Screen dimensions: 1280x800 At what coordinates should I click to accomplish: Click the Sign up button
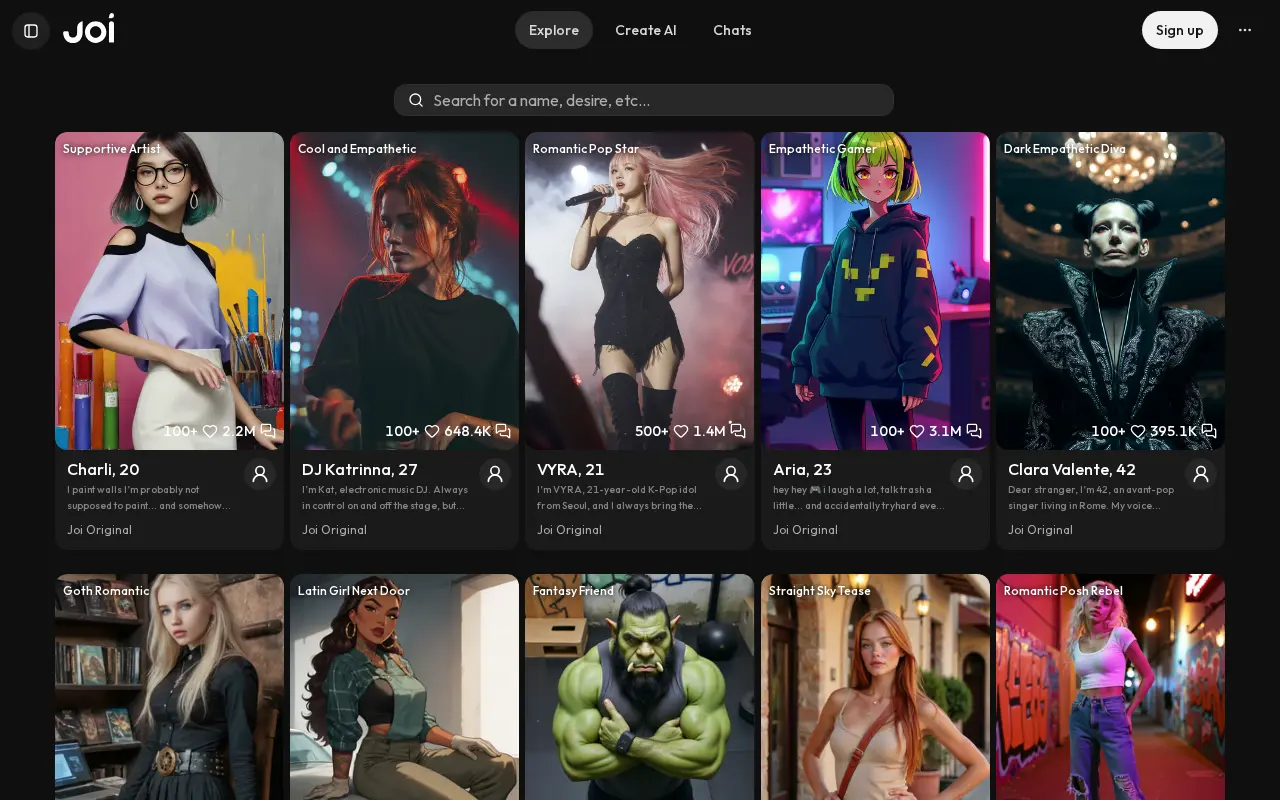pos(1180,30)
